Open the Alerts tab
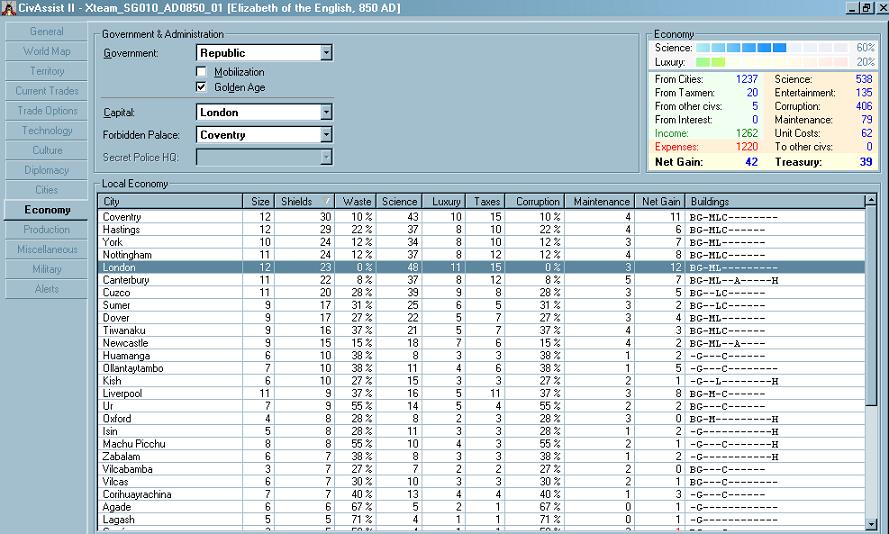This screenshot has height=534, width=889. coord(46,290)
